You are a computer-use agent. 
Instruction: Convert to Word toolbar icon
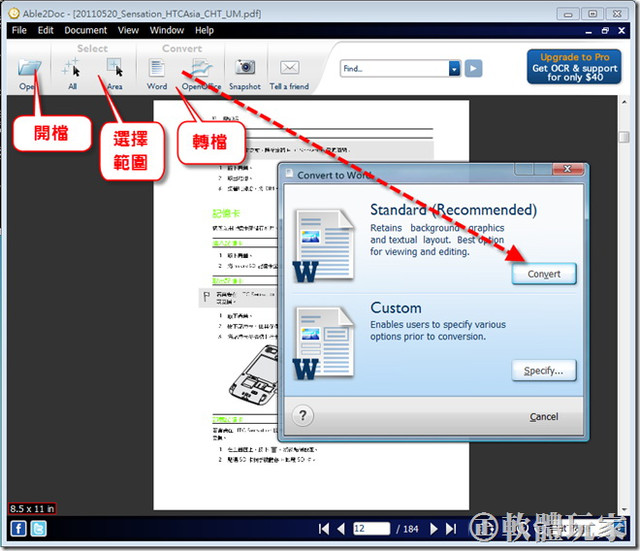click(157, 68)
